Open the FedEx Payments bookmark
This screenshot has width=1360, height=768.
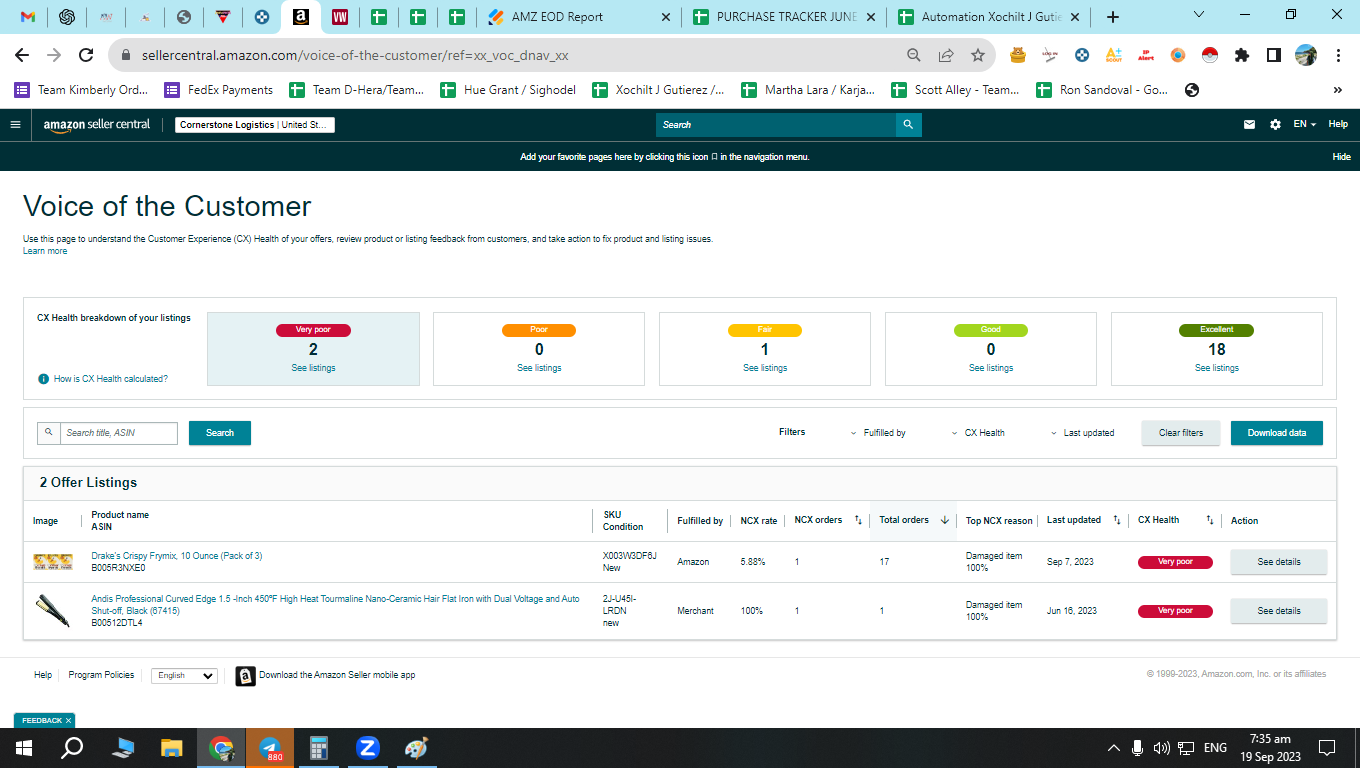click(x=219, y=90)
